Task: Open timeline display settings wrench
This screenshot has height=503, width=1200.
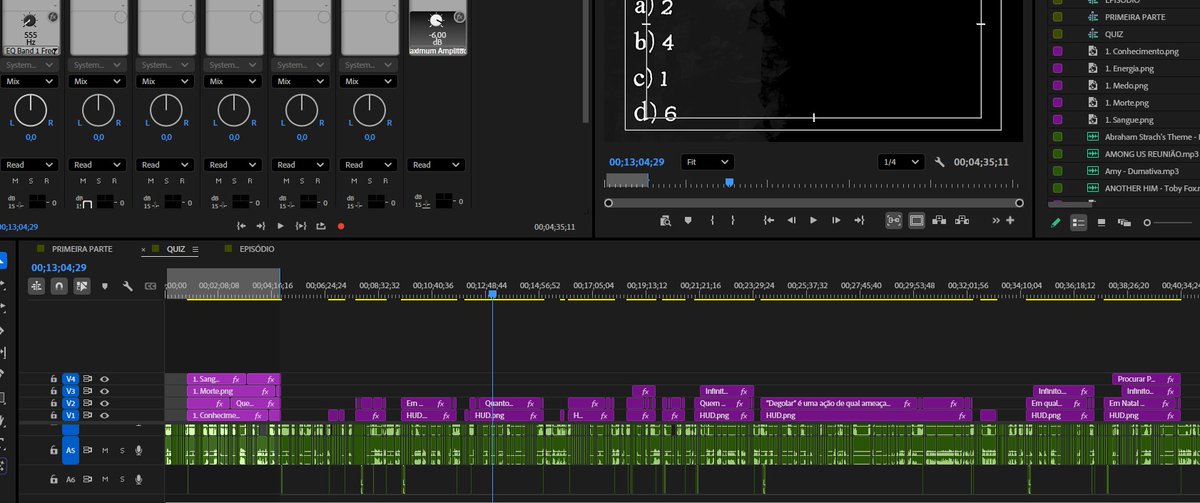Action: pos(128,286)
